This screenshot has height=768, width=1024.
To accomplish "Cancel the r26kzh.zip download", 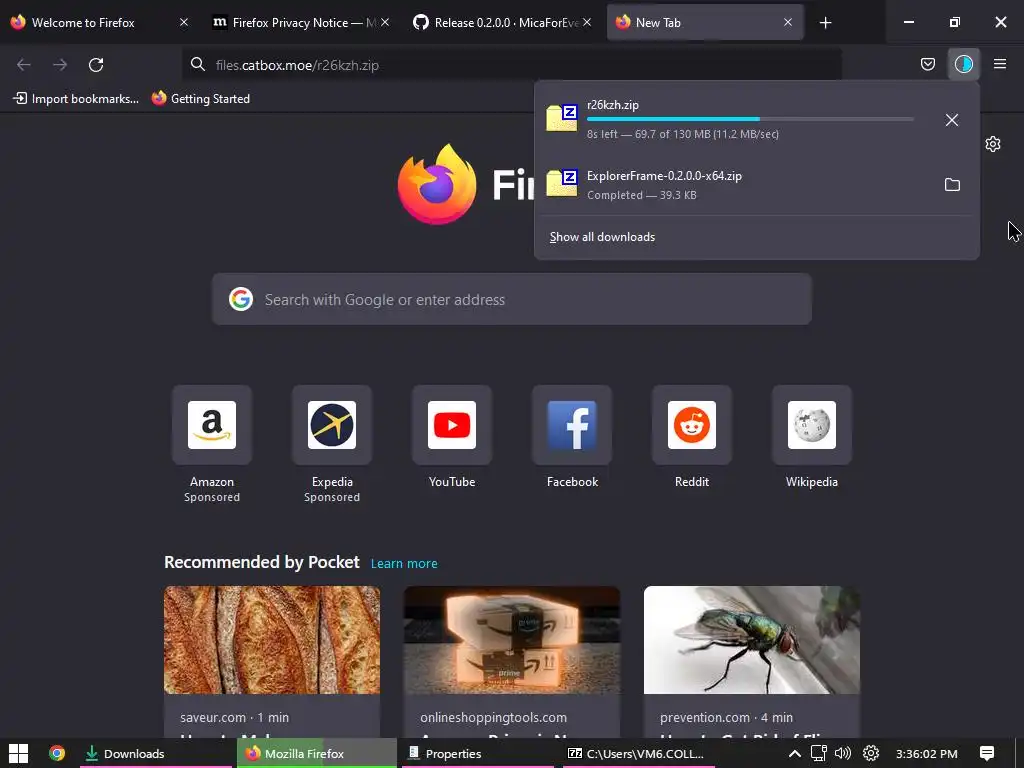I will tap(952, 120).
